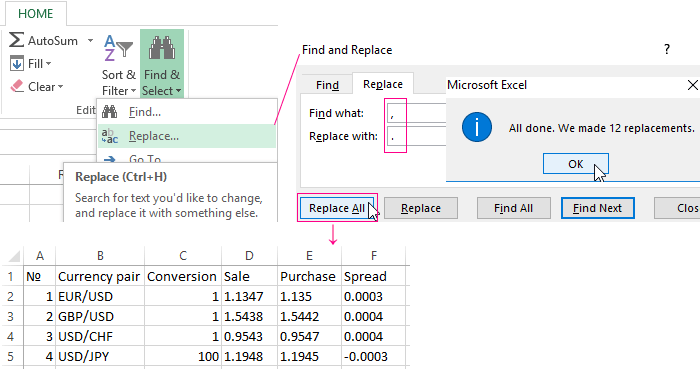Click the Replace button
Screen dimensions: 700x369
pos(421,208)
